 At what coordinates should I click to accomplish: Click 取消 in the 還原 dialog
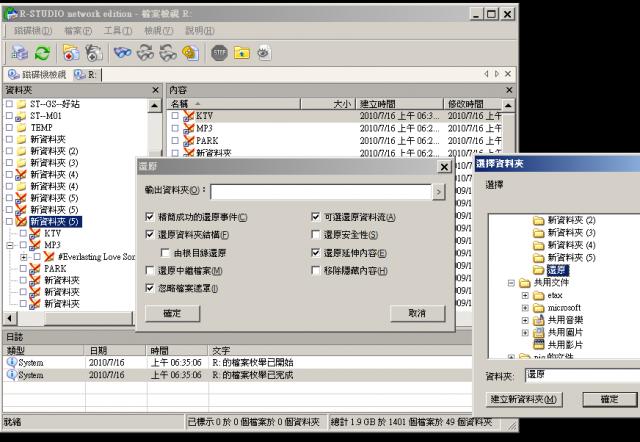tap(417, 313)
